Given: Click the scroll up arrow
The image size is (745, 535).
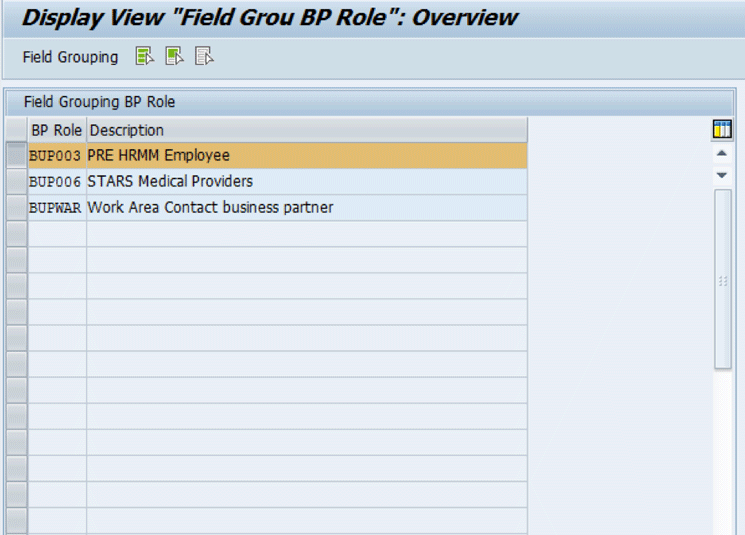Looking at the screenshot, I should (722, 154).
